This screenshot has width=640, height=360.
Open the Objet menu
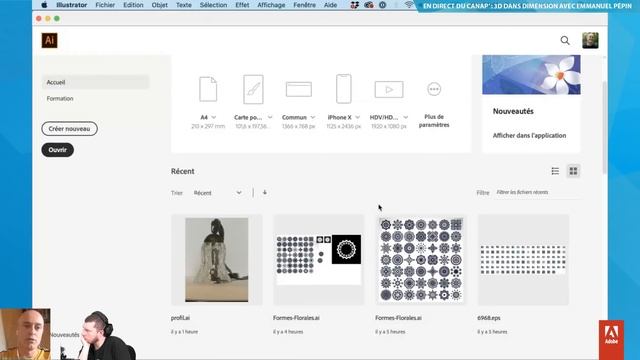pos(159,5)
